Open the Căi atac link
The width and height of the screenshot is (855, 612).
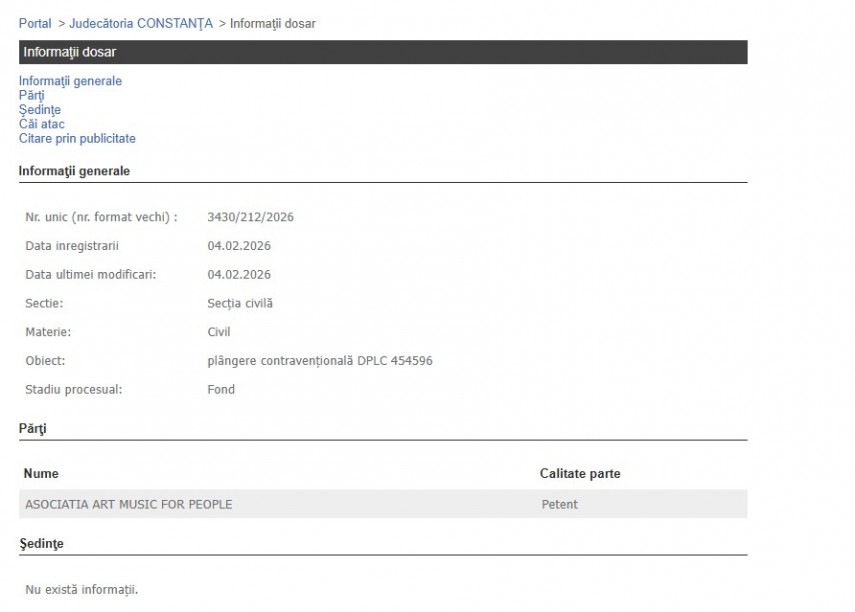click(x=42, y=124)
